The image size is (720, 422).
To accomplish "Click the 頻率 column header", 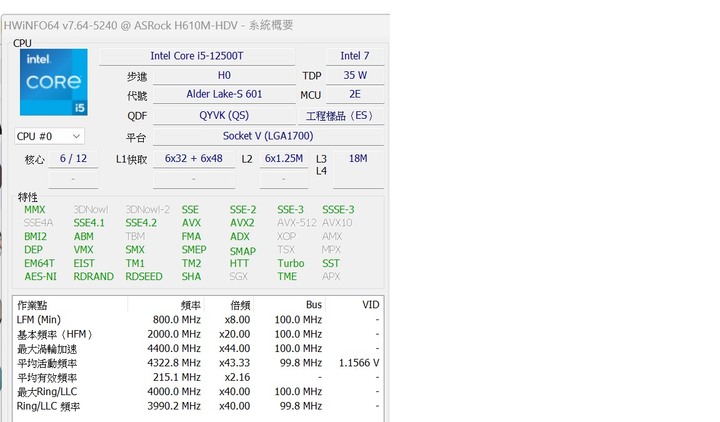I will pos(166,305).
